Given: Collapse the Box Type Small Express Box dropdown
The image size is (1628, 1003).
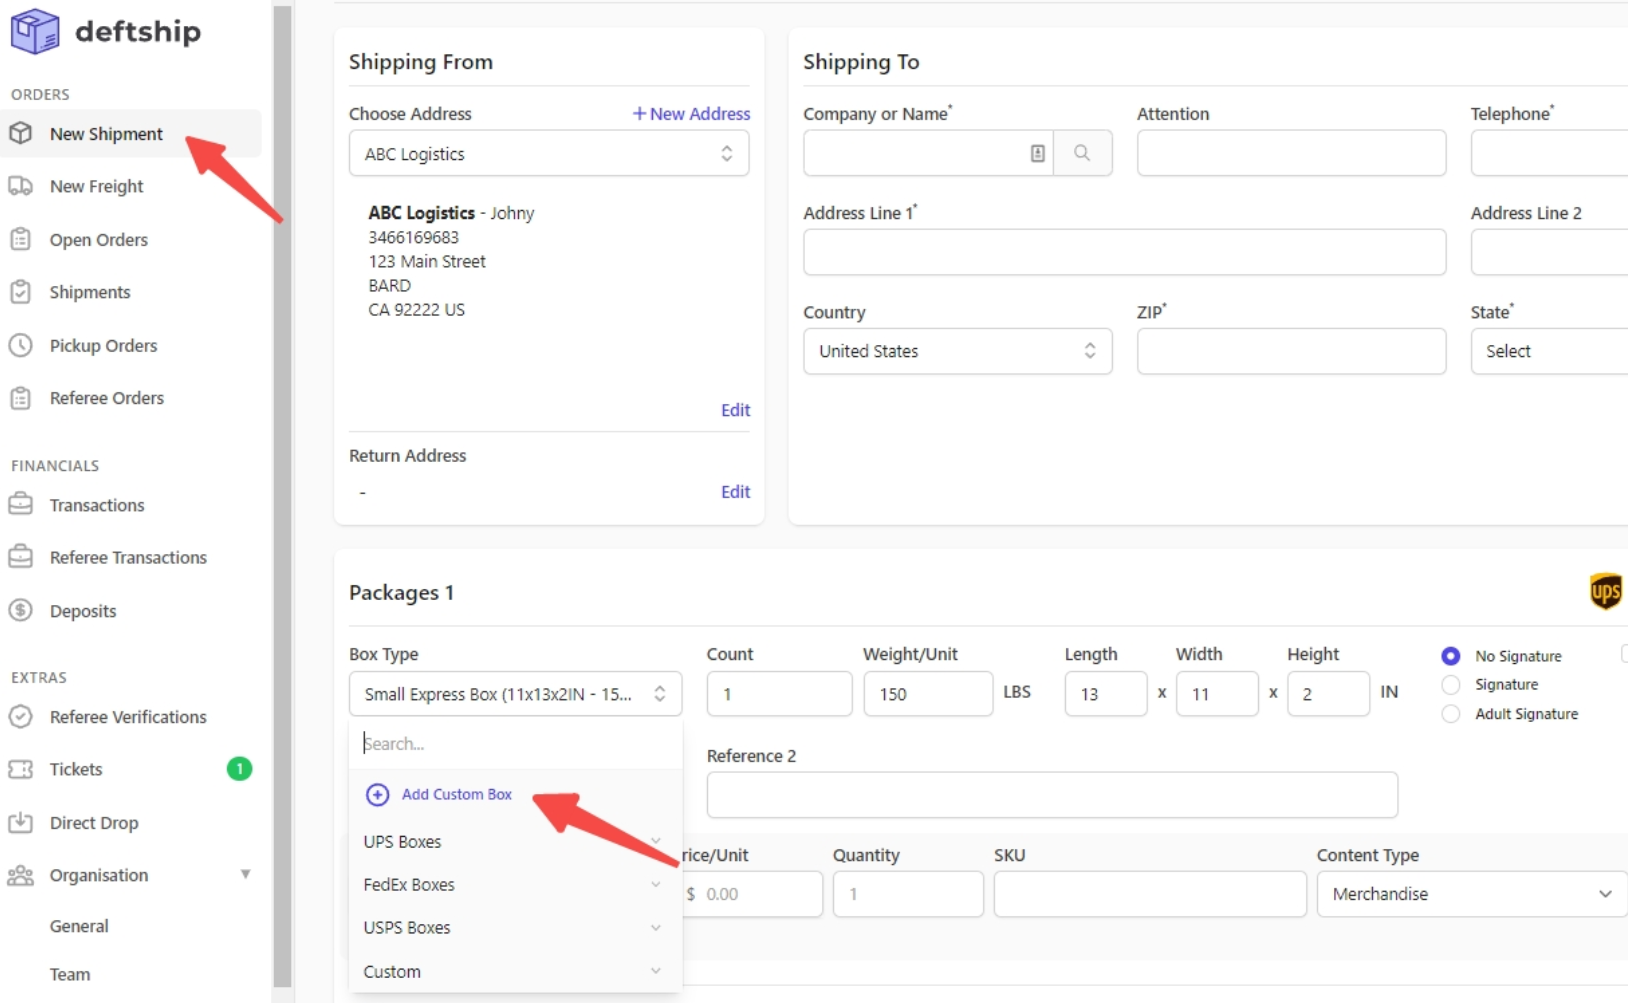Looking at the screenshot, I should [x=515, y=694].
